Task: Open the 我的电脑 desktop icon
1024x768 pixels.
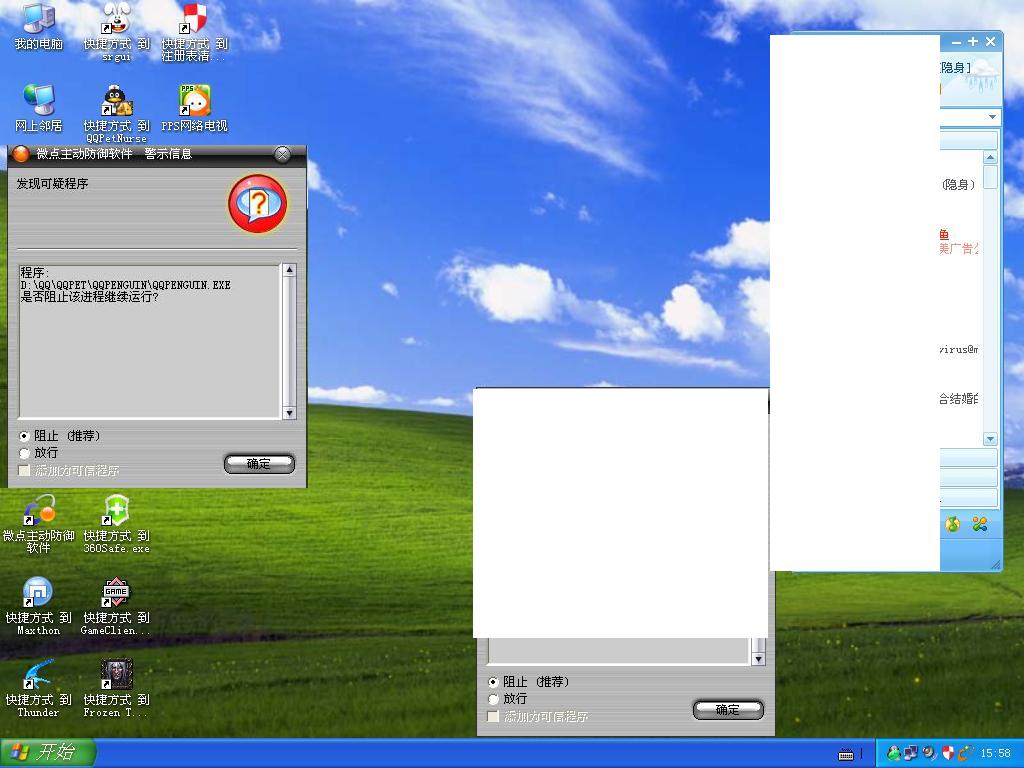Action: click(39, 27)
